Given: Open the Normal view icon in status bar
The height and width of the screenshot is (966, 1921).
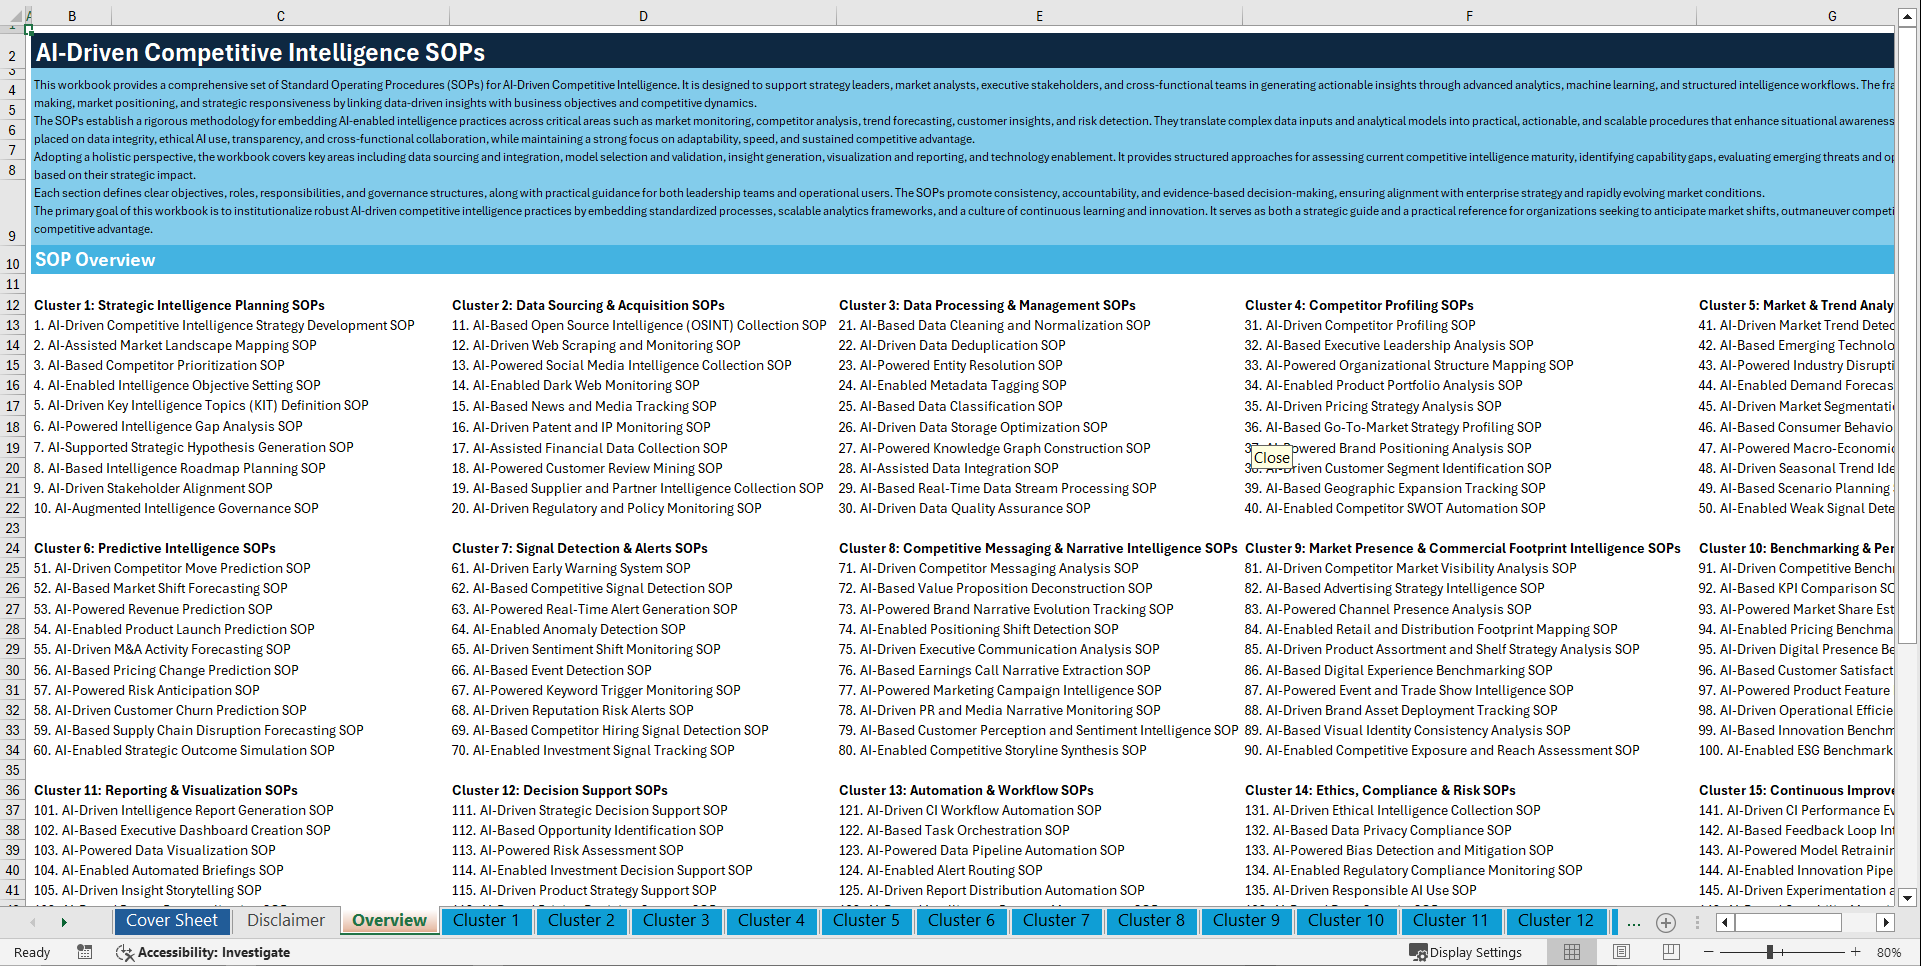Looking at the screenshot, I should click(1571, 952).
